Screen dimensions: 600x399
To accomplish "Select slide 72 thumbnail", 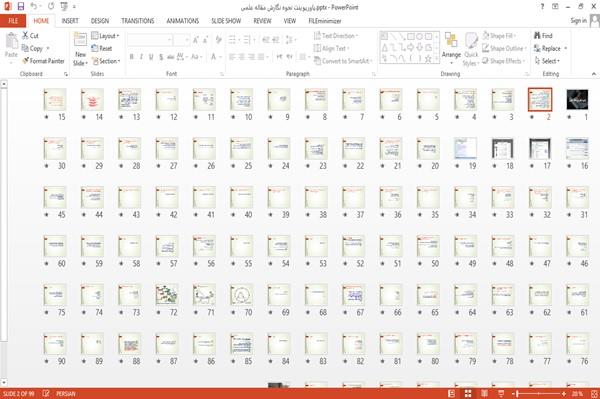I will 167,295.
